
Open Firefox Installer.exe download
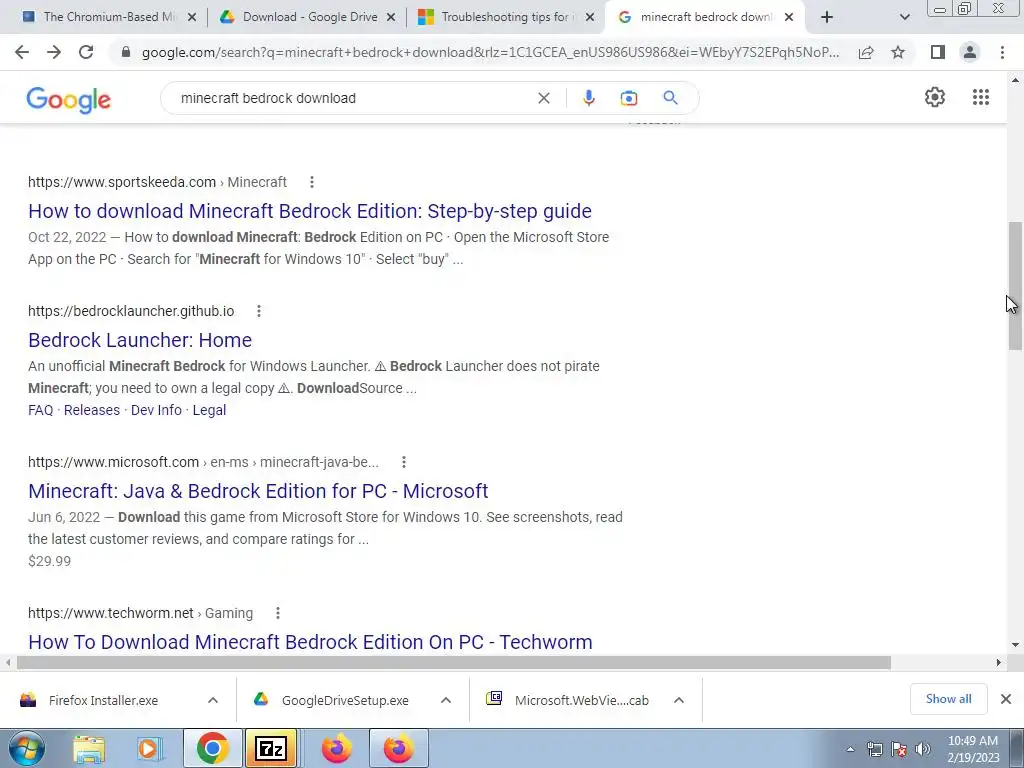tap(103, 701)
